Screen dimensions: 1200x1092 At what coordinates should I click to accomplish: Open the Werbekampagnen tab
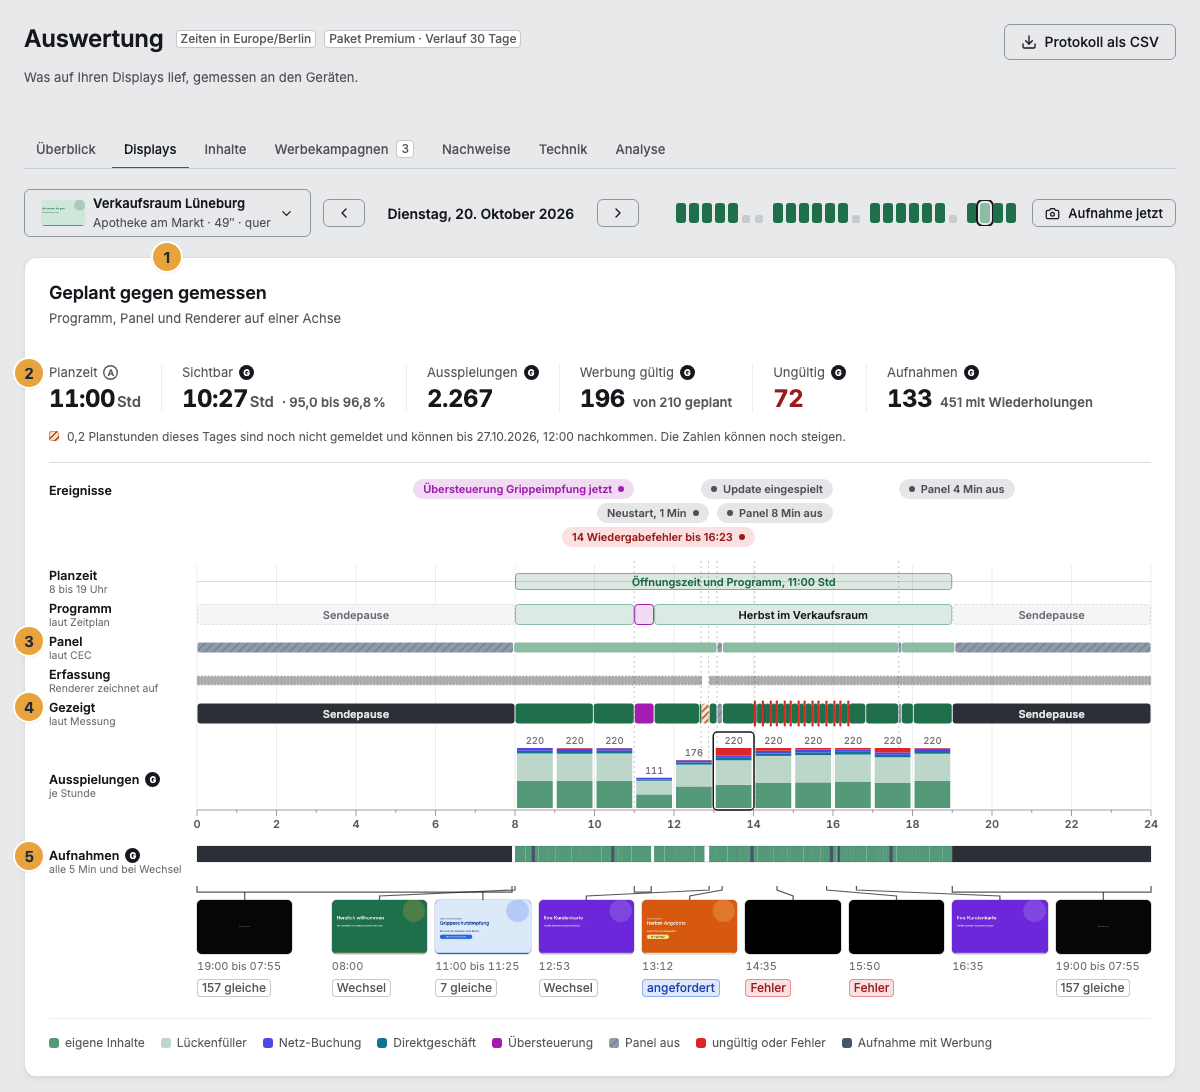click(x=344, y=149)
